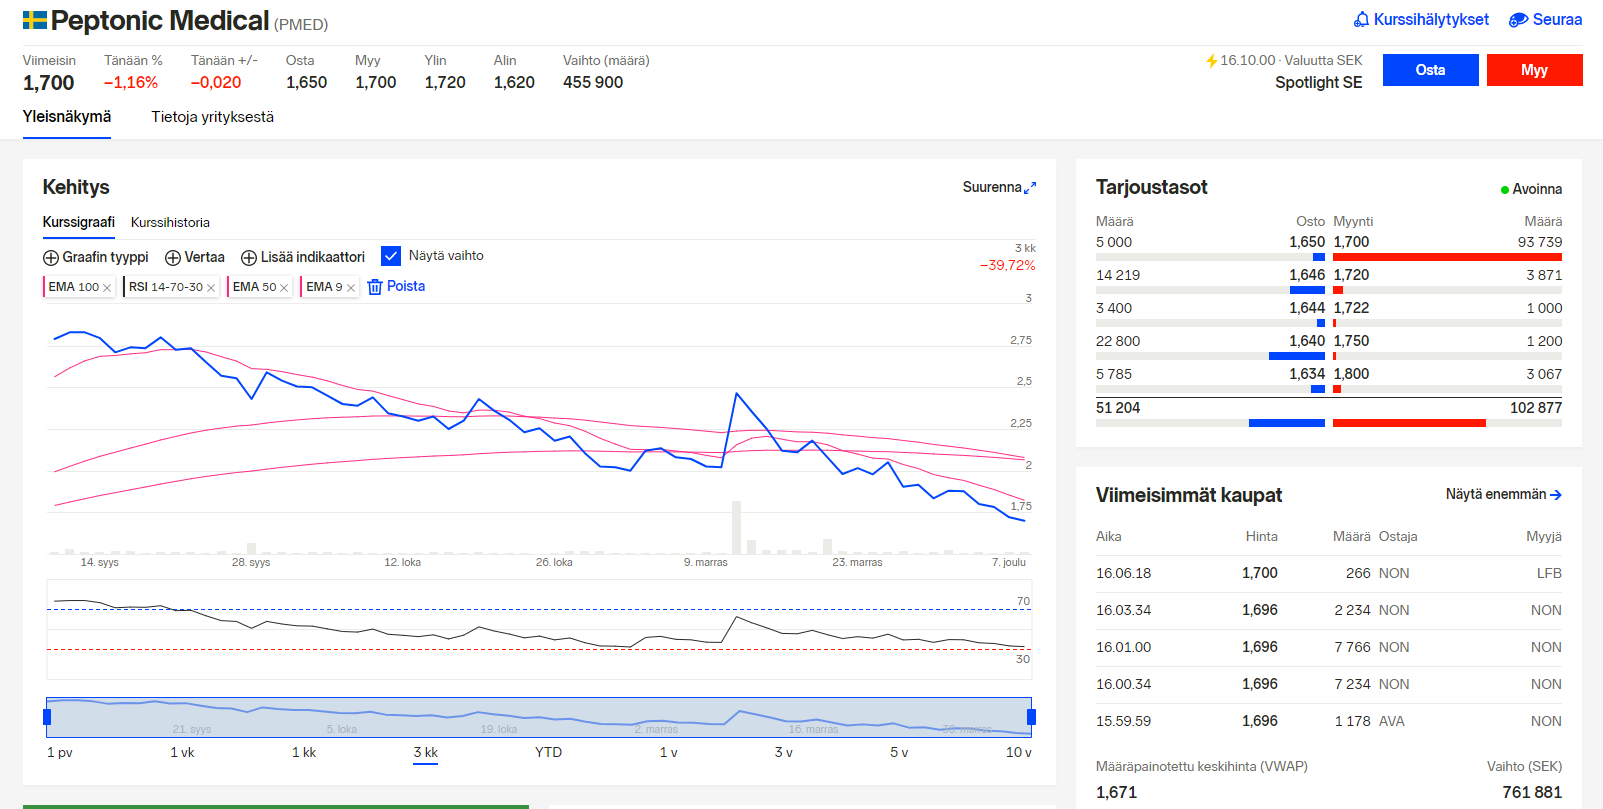Switch to the Kurssihistoria tab

[x=170, y=222]
